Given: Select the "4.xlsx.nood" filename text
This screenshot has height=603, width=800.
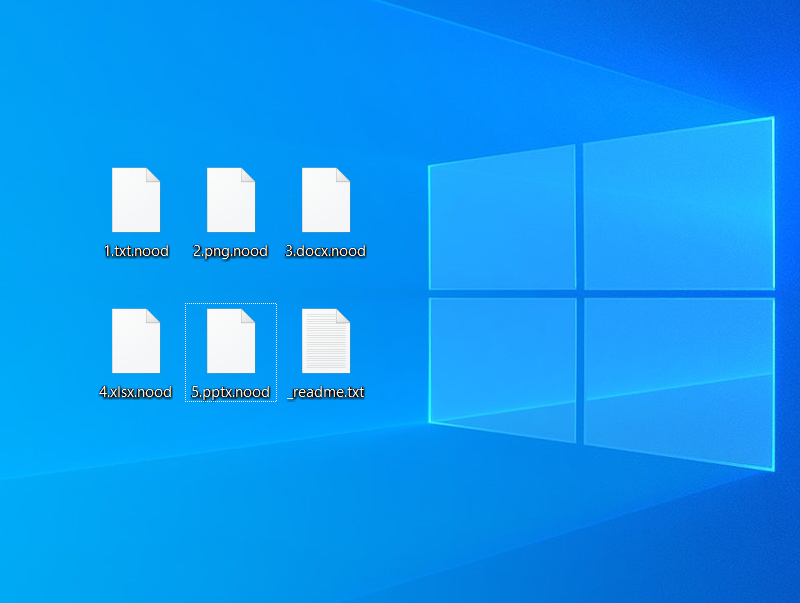Looking at the screenshot, I should pos(136,392).
